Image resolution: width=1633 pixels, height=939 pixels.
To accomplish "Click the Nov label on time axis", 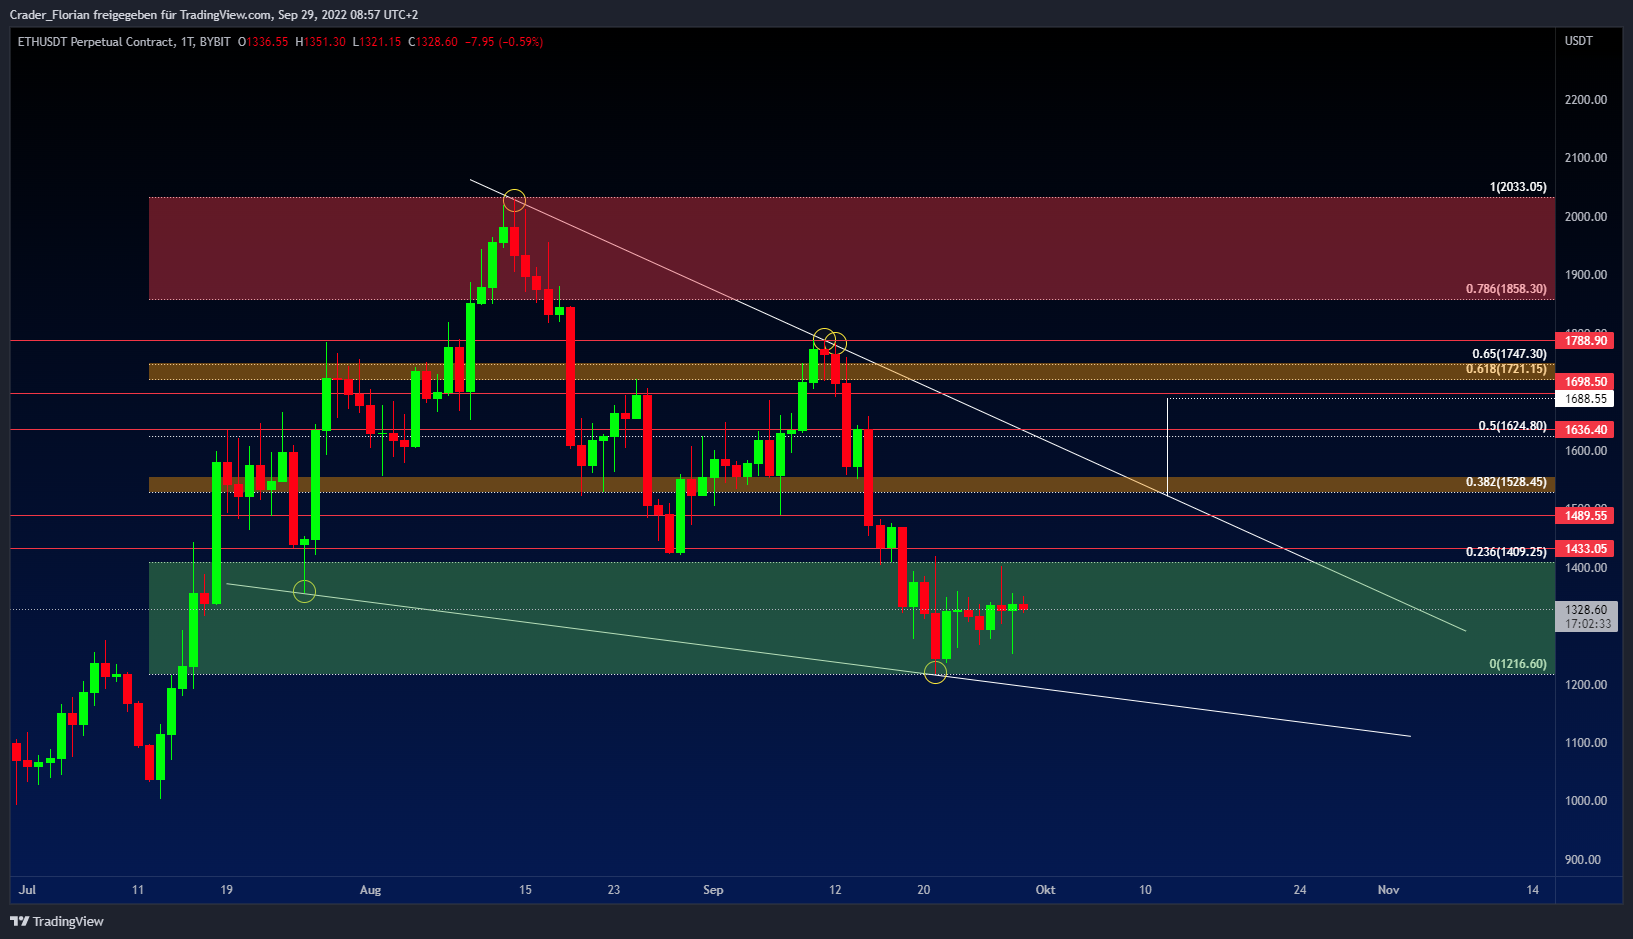I will [x=1388, y=890].
